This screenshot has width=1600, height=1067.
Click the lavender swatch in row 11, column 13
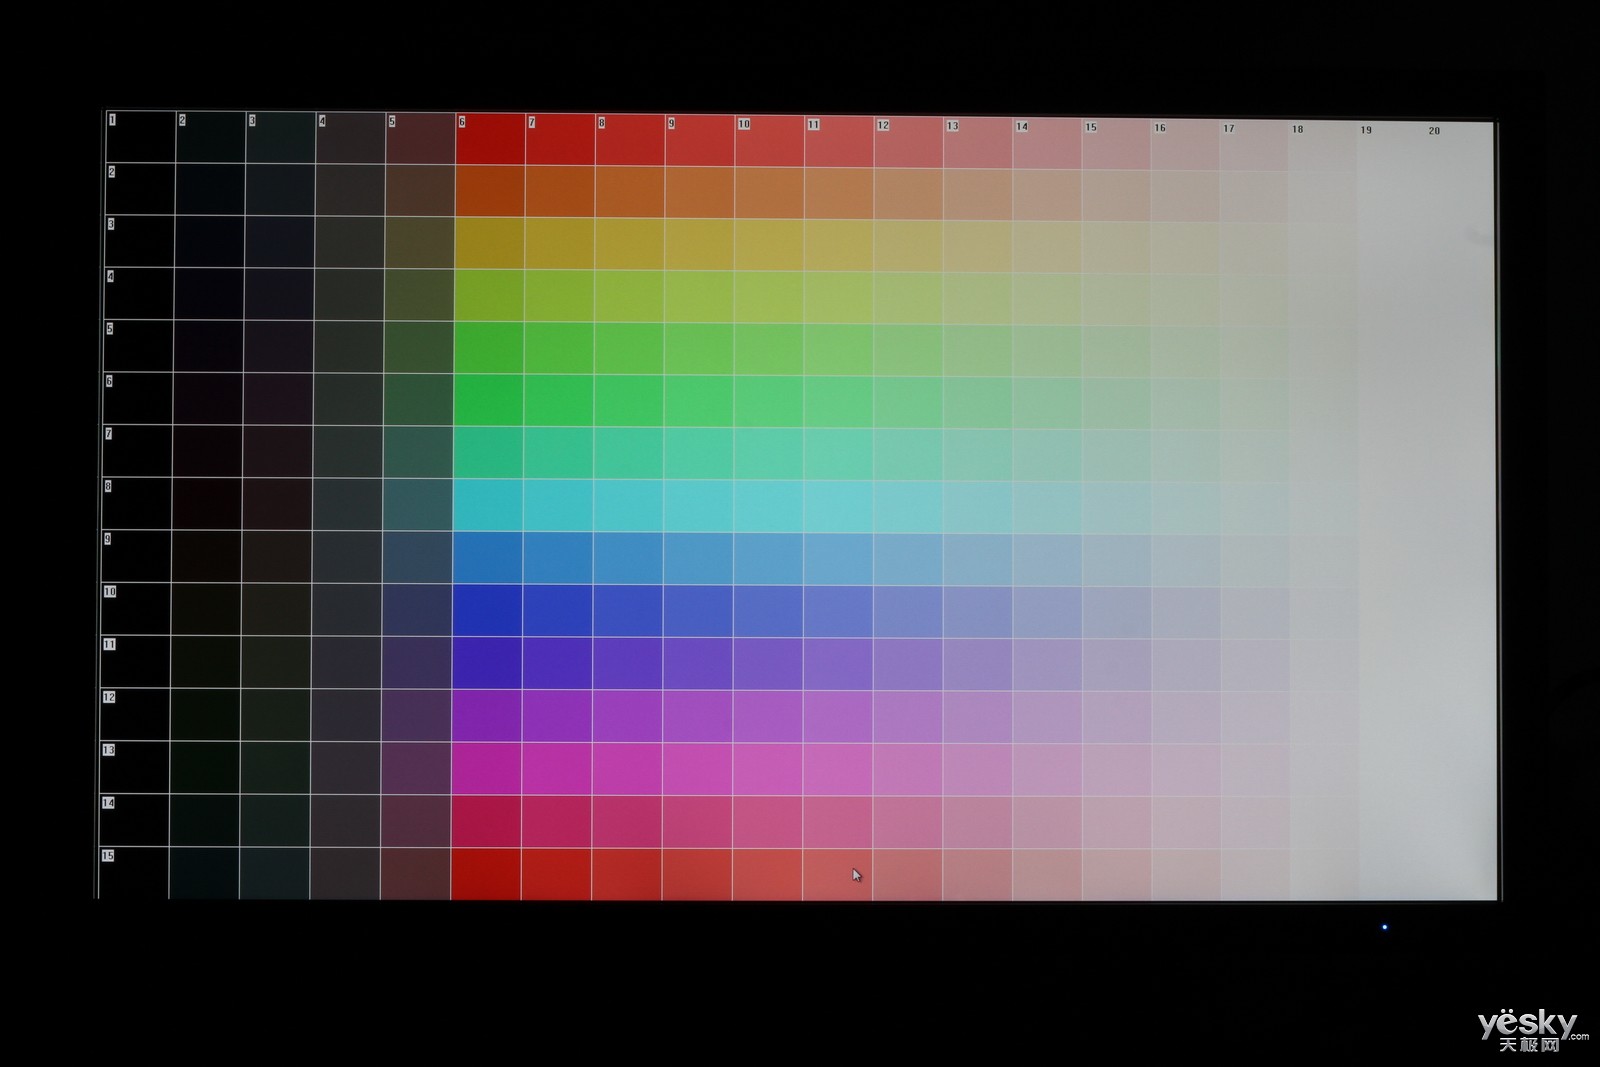[x=976, y=664]
